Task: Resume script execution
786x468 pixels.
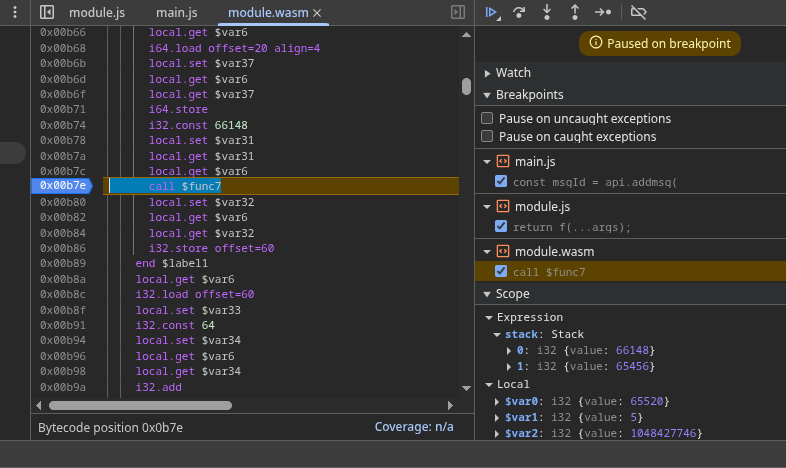Action: [x=492, y=13]
